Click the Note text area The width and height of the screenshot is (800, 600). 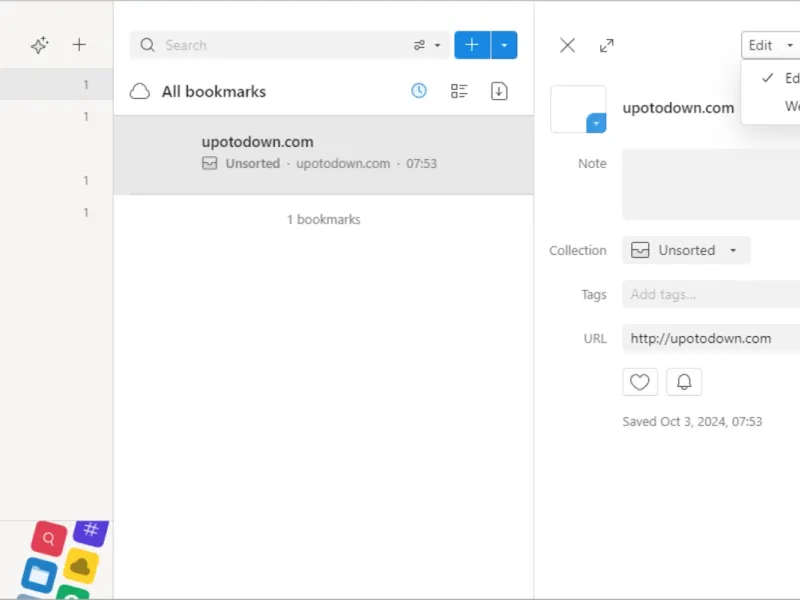point(711,184)
